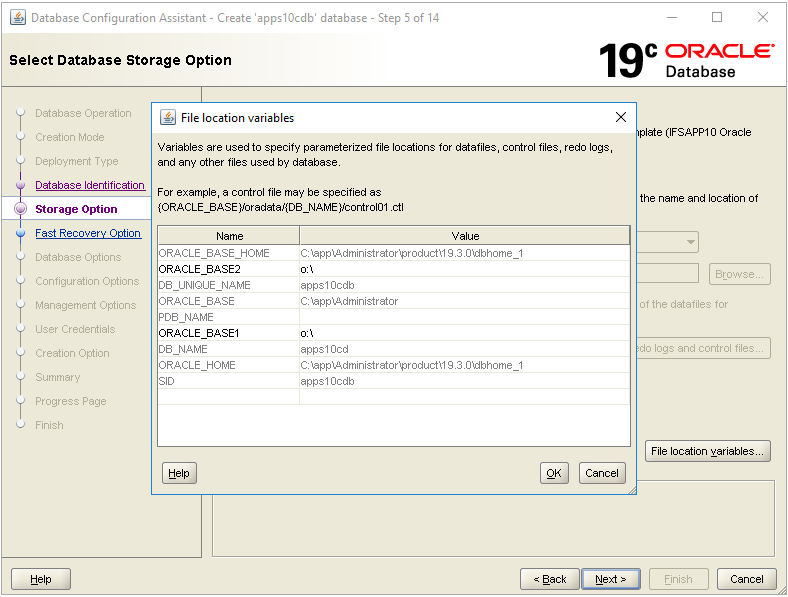Click ORACLE_BASE_HOME value path cell

(464, 253)
